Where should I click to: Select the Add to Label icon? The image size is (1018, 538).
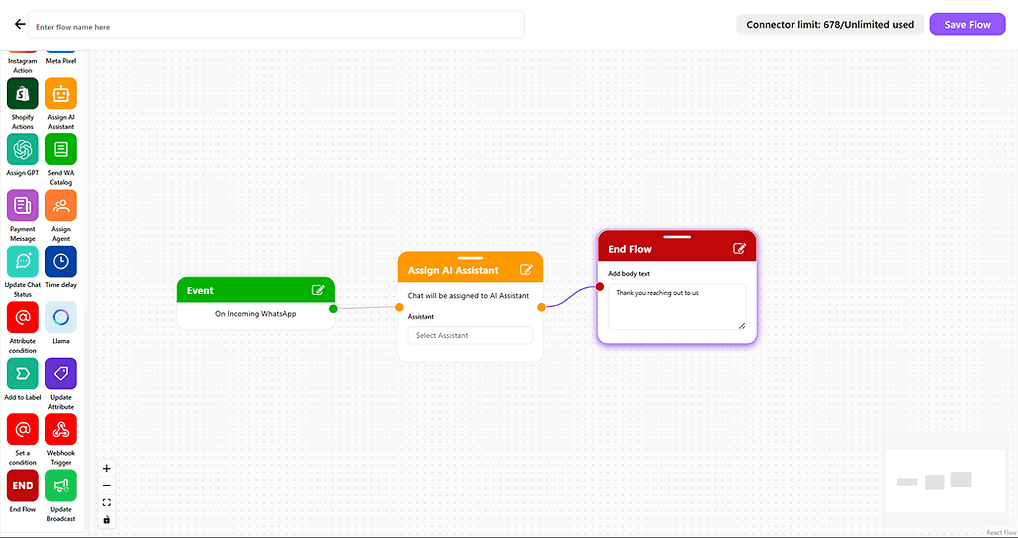(23, 373)
